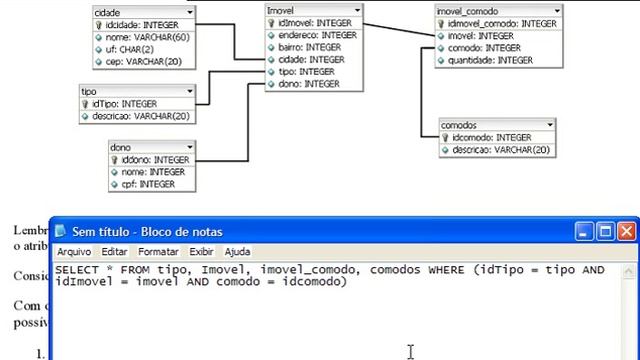Click the diamond icon beside endereco: INTEGER
This screenshot has height=360, width=640.
[x=271, y=36]
